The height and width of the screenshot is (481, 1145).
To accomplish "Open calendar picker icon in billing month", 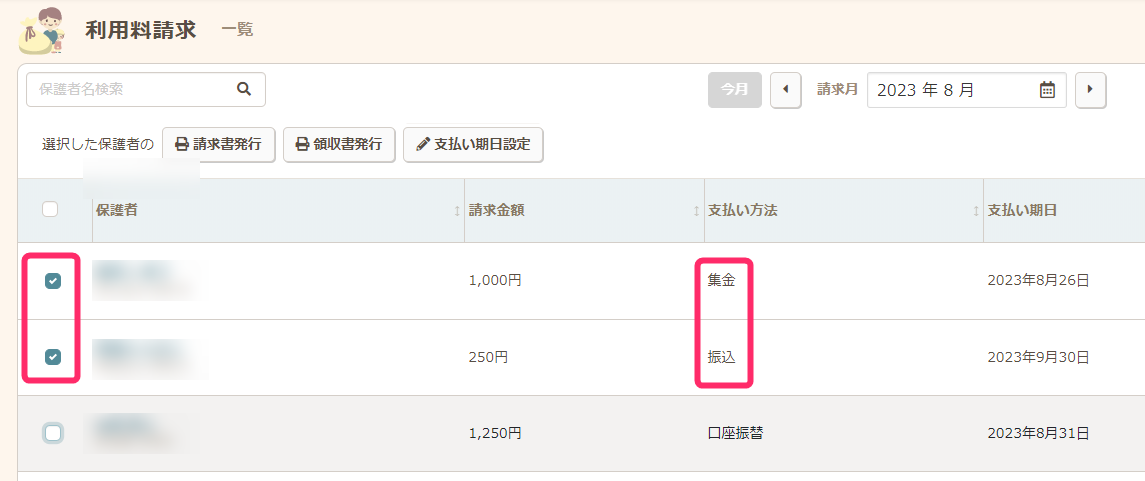I will [x=1047, y=90].
